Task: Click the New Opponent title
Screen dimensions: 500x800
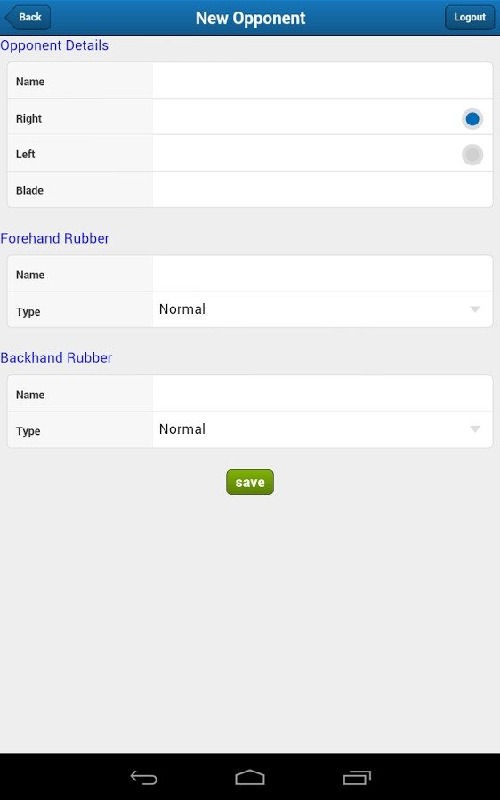Action: pos(251,18)
